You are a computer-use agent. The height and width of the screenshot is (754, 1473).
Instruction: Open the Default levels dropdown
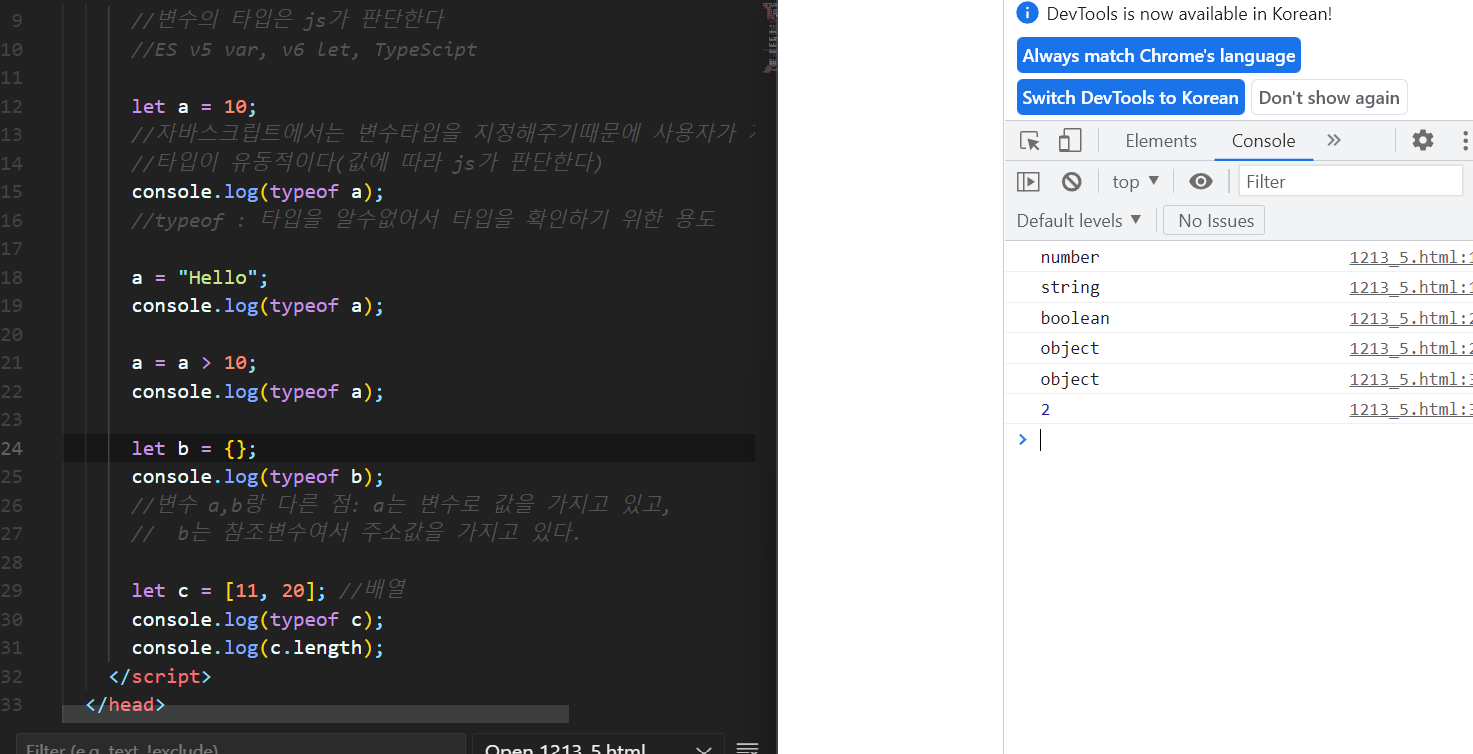point(1079,220)
